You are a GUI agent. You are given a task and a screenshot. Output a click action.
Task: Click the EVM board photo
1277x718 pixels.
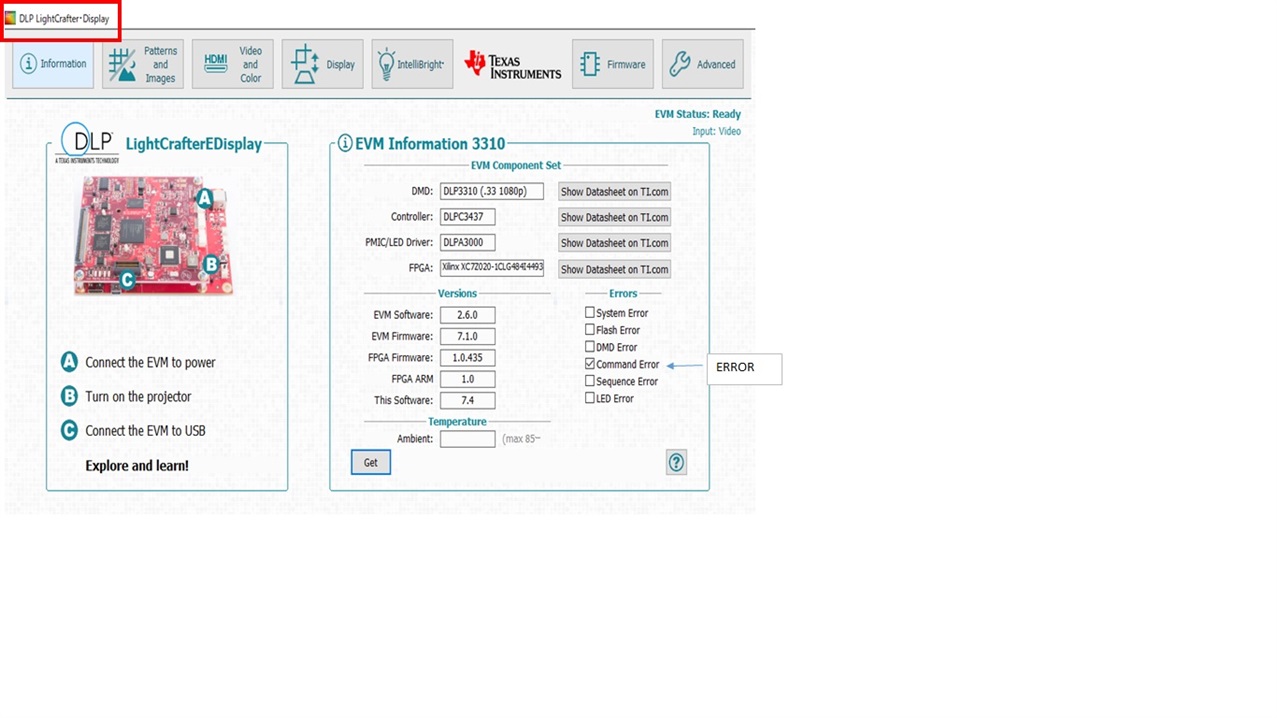pyautogui.click(x=152, y=235)
